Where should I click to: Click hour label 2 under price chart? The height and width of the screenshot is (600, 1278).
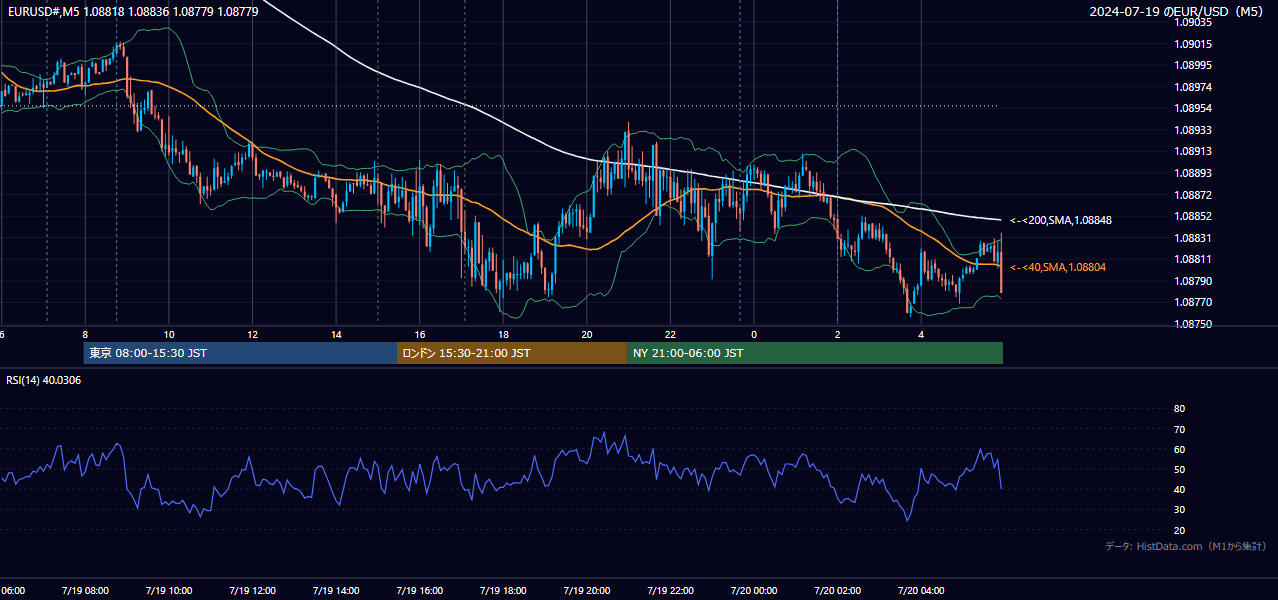[x=838, y=334]
